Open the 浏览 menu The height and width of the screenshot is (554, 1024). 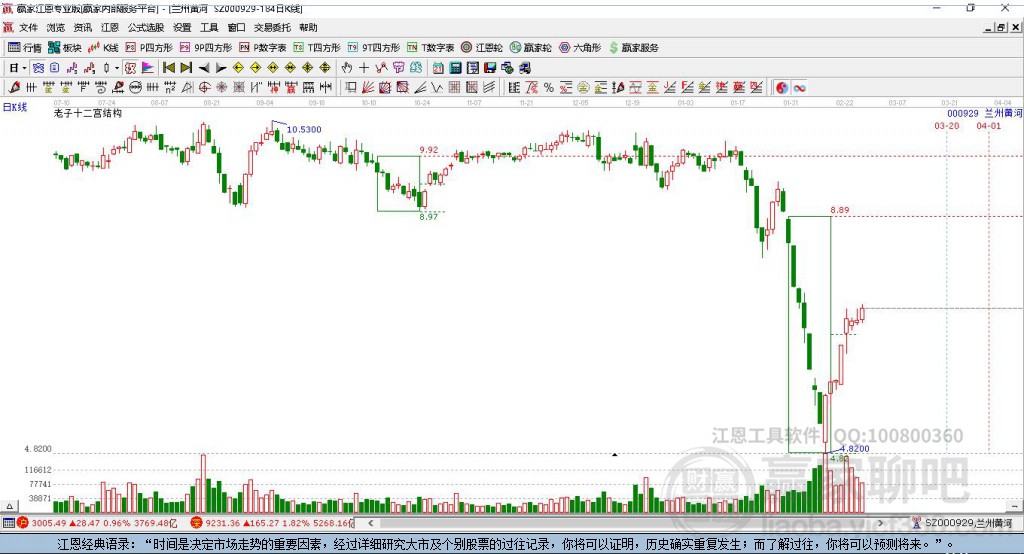click(56, 27)
